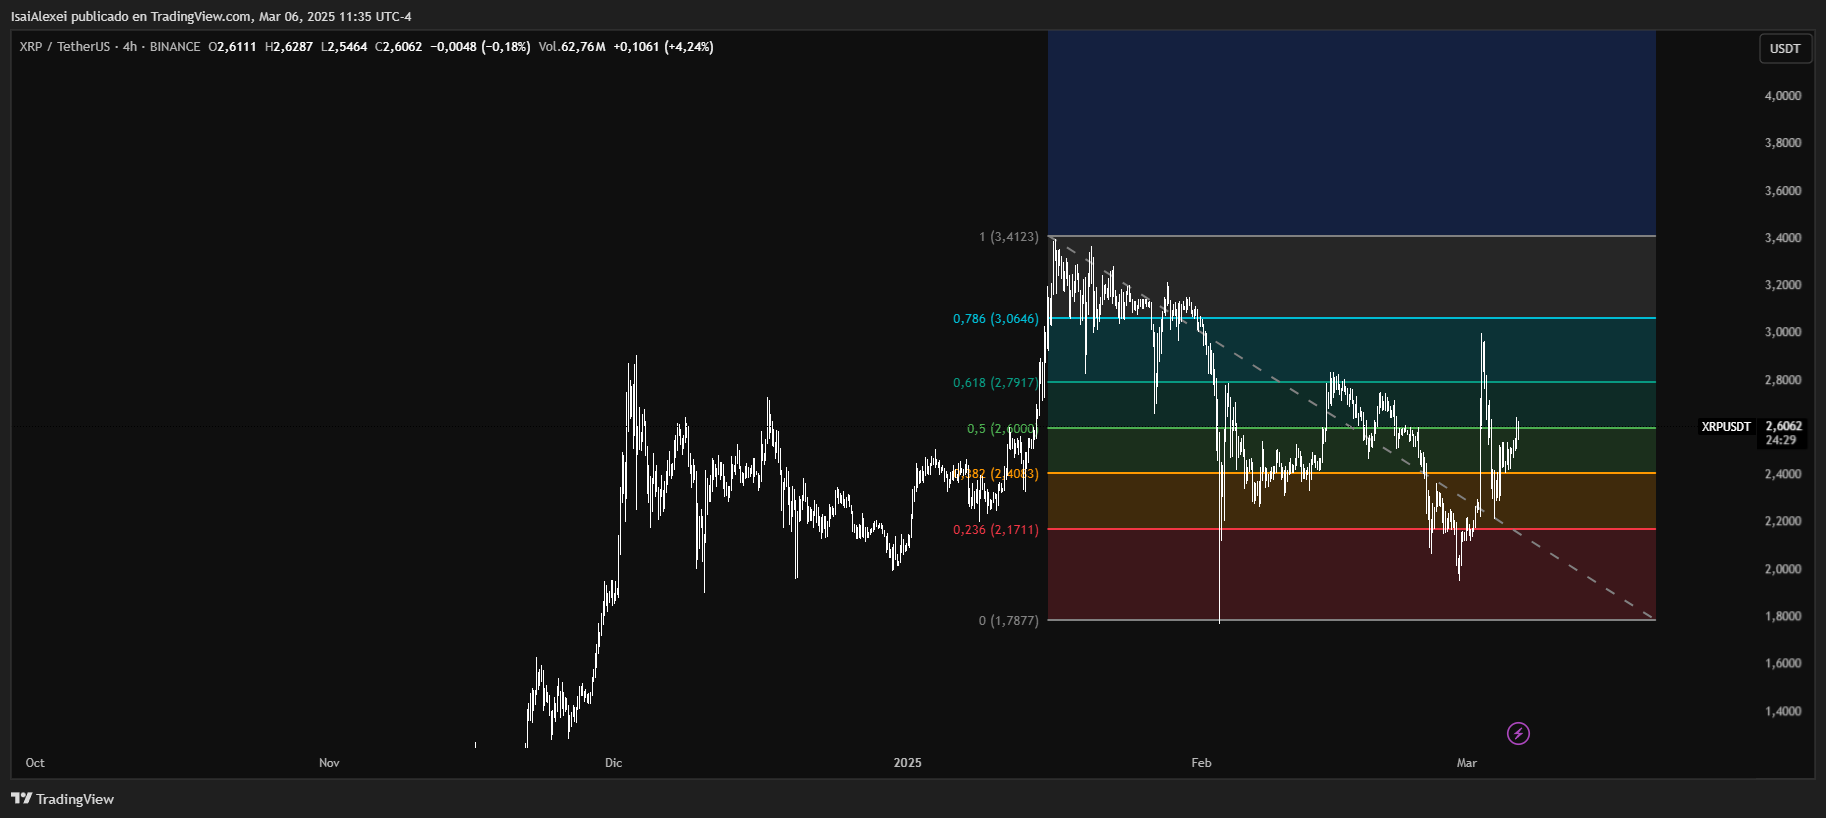
Task: Click the Feb marker on time axis
Action: (1201, 763)
